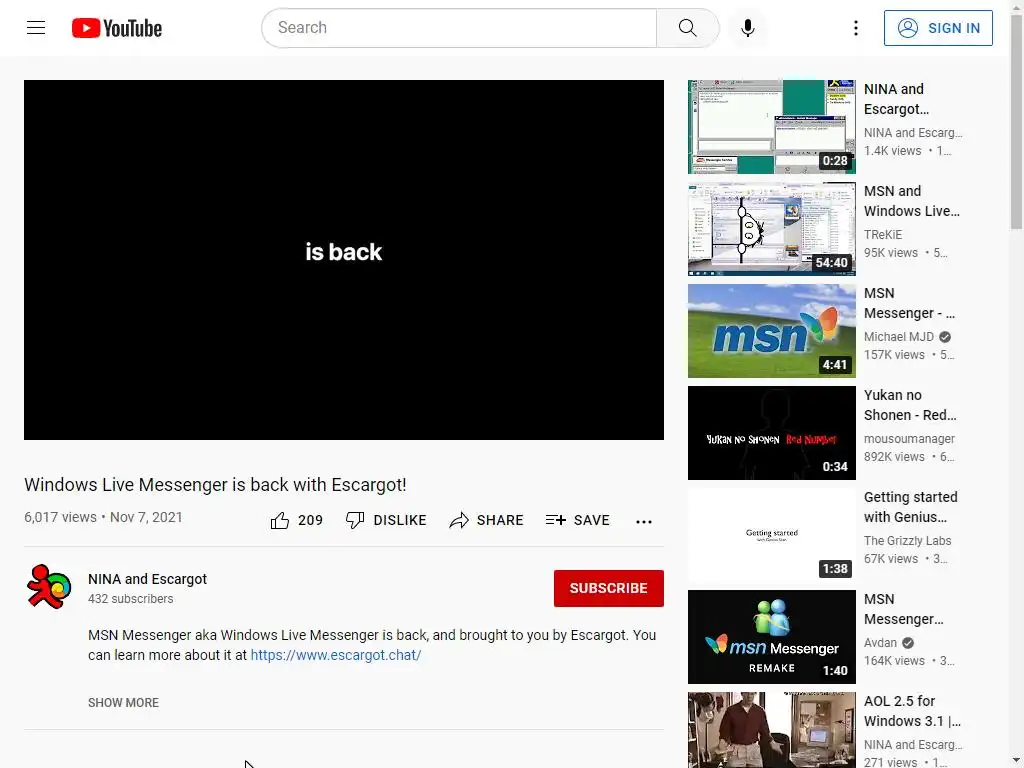Like the video with thumbs up
Viewport: 1024px width, 768px height.
tap(280, 520)
